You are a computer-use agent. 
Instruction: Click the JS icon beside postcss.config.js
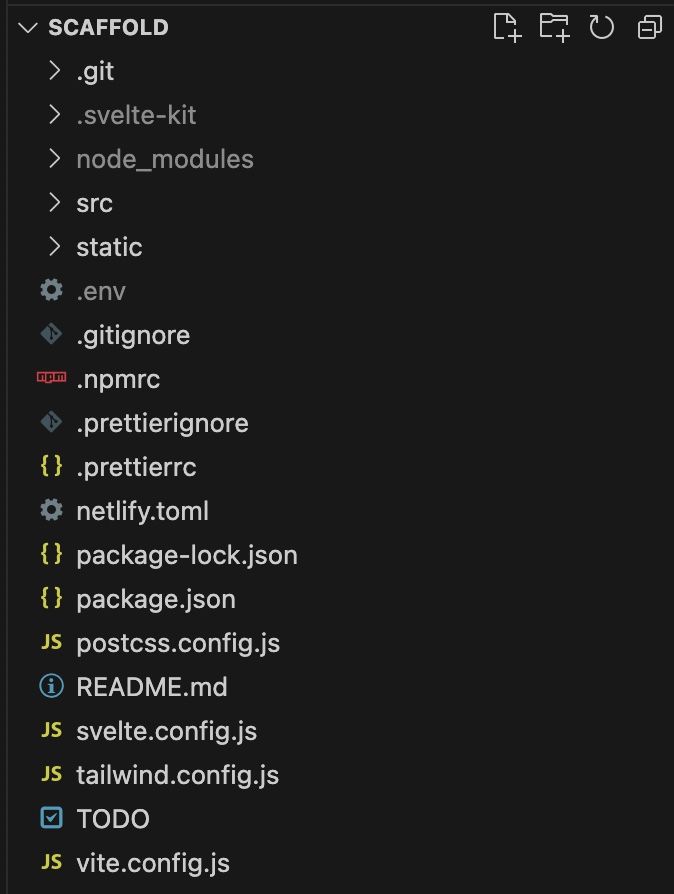pyautogui.click(x=51, y=642)
